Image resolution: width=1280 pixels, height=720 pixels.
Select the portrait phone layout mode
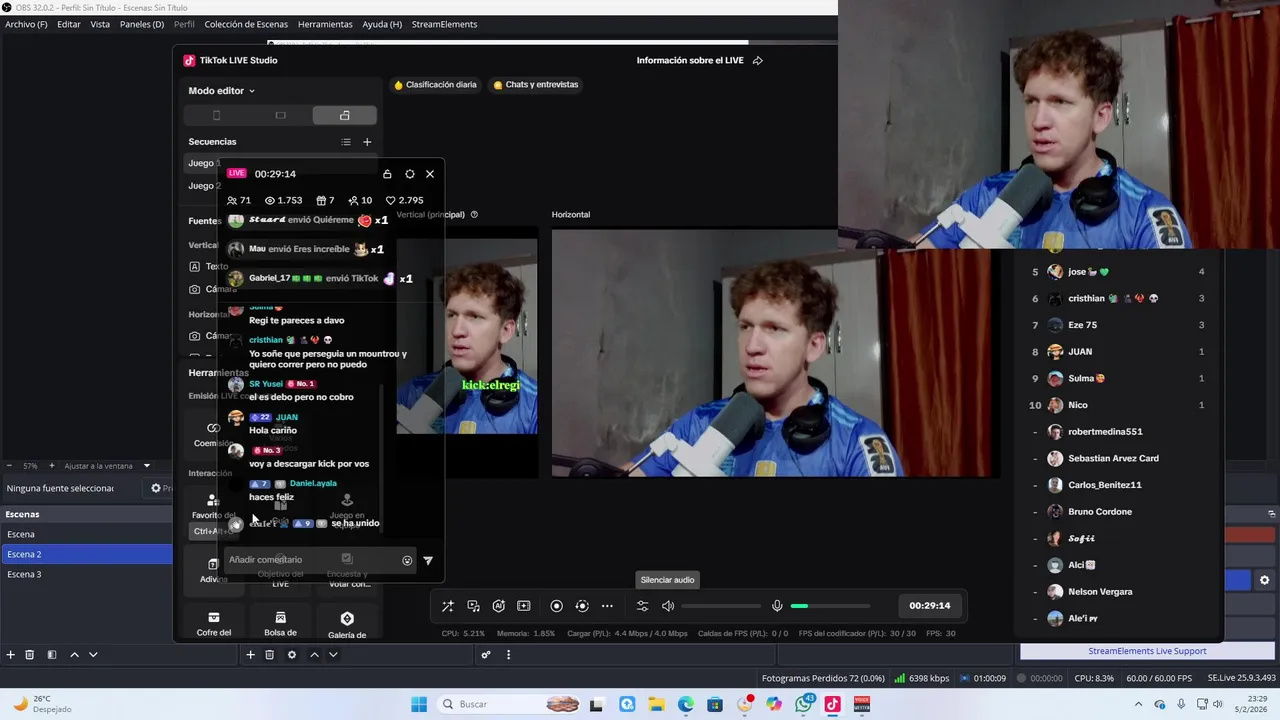pyautogui.click(x=216, y=116)
